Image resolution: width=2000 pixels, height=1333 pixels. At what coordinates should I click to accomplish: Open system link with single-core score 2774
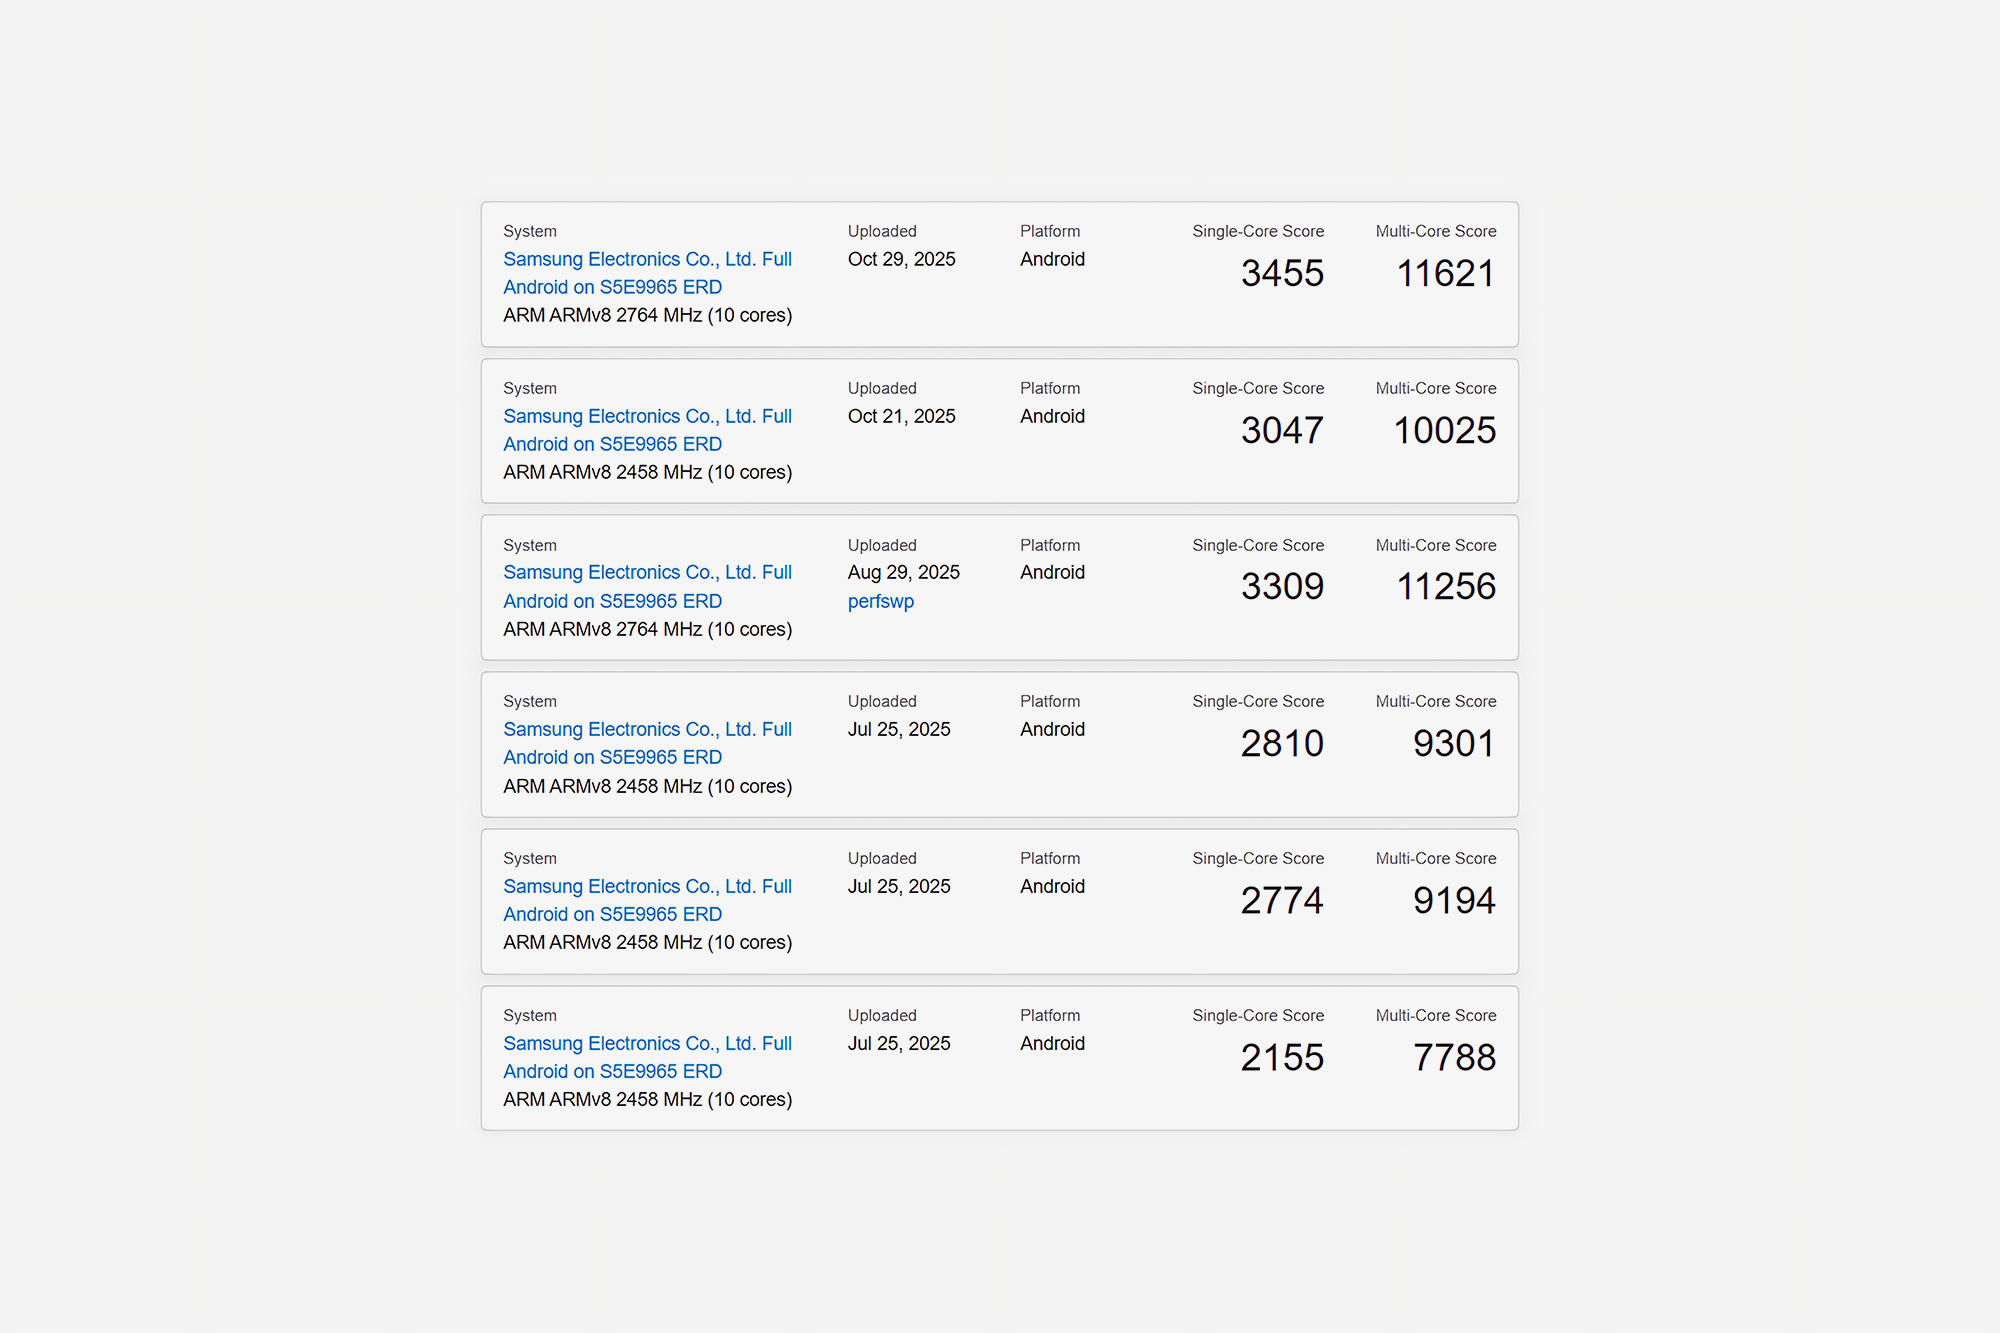[647, 900]
